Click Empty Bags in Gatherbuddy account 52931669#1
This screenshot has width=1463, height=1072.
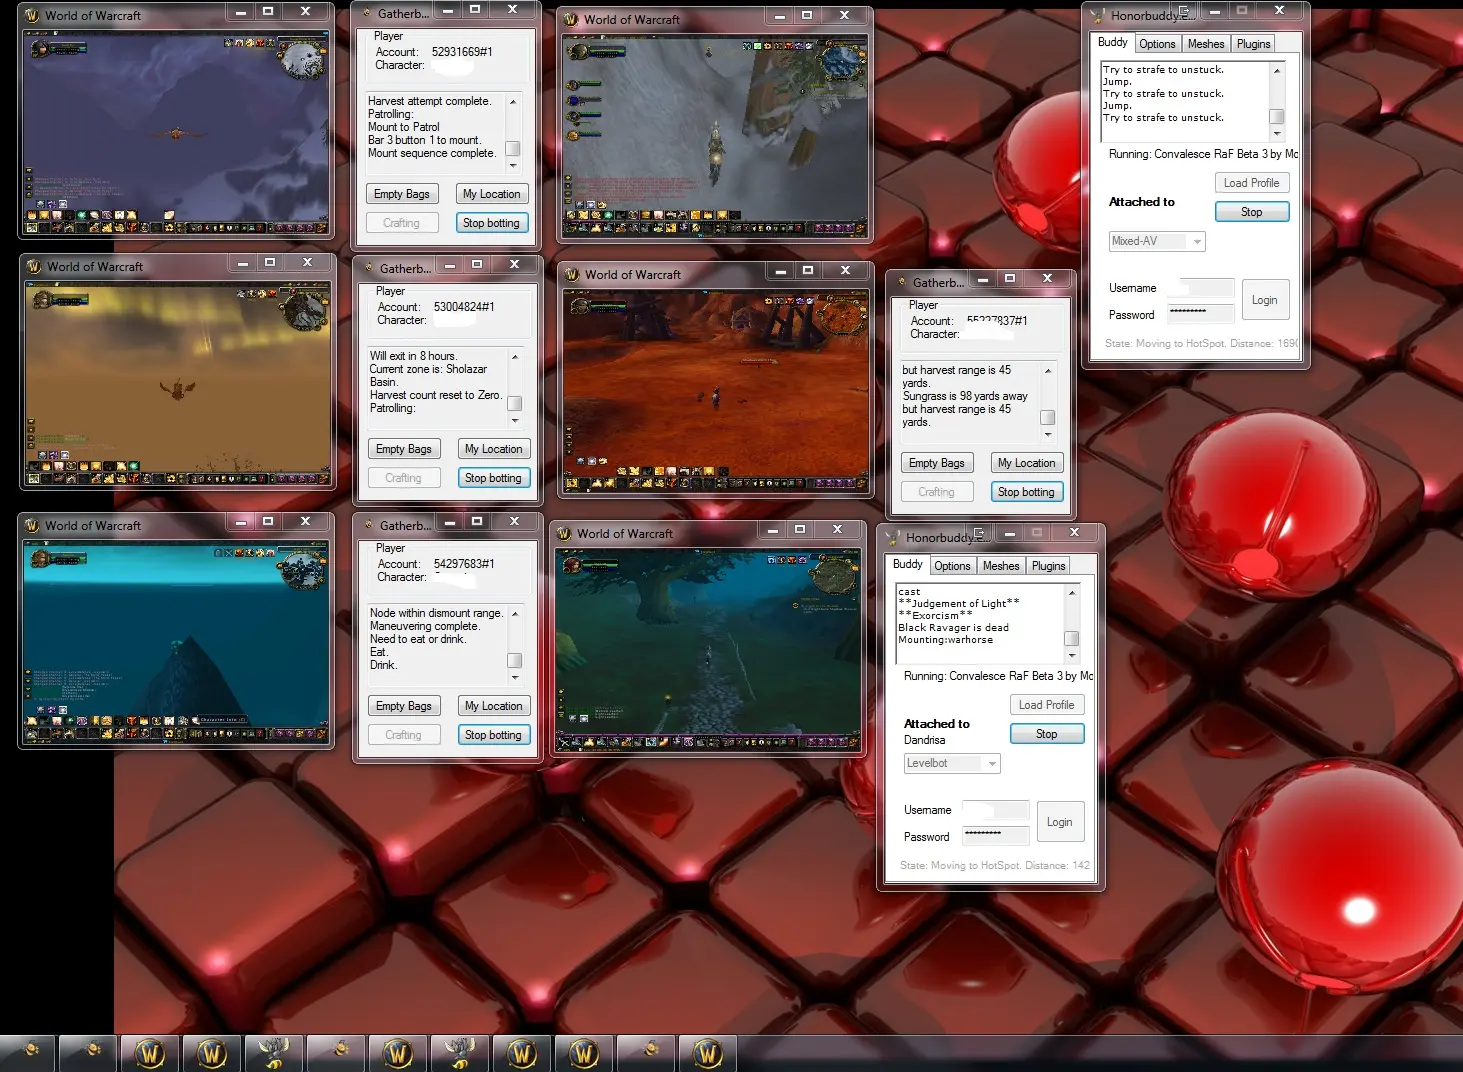401,194
